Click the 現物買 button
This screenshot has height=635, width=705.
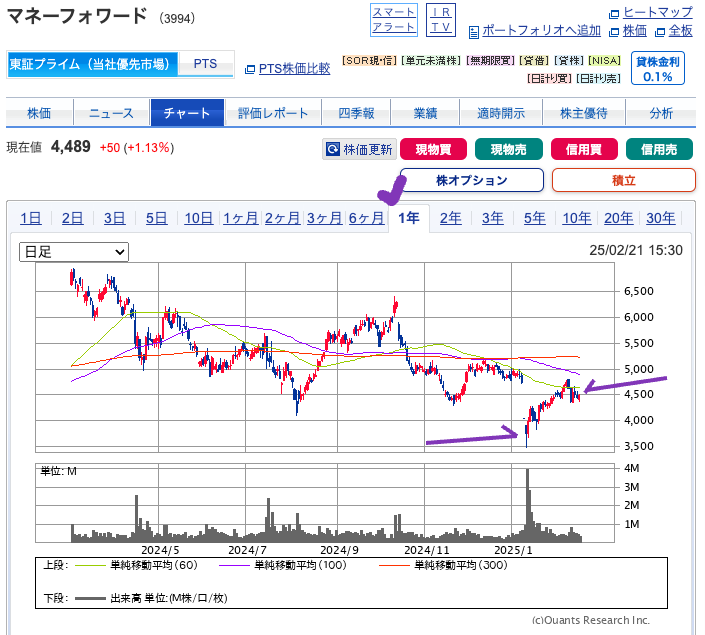pyautogui.click(x=433, y=149)
